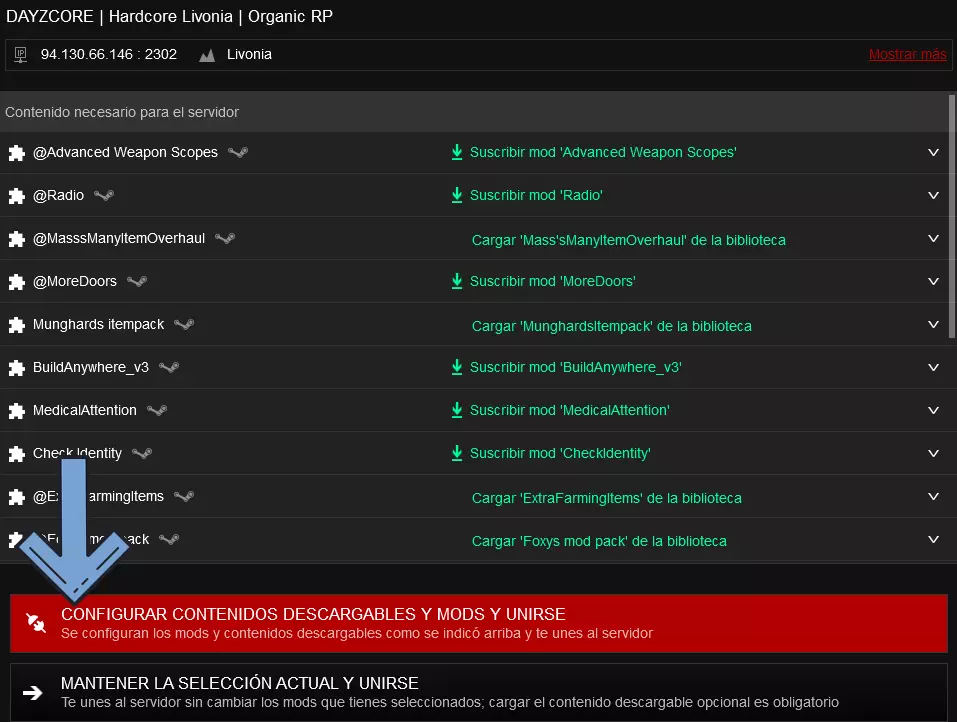The height and width of the screenshot is (722, 957).
Task: Open Steam page icon for Foxys mod pack
Action: pos(169,539)
